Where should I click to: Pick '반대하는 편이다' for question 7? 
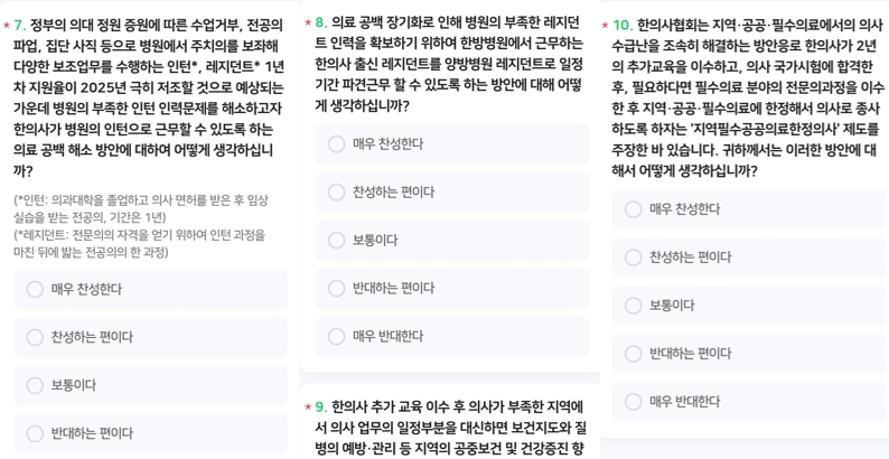click(150, 434)
